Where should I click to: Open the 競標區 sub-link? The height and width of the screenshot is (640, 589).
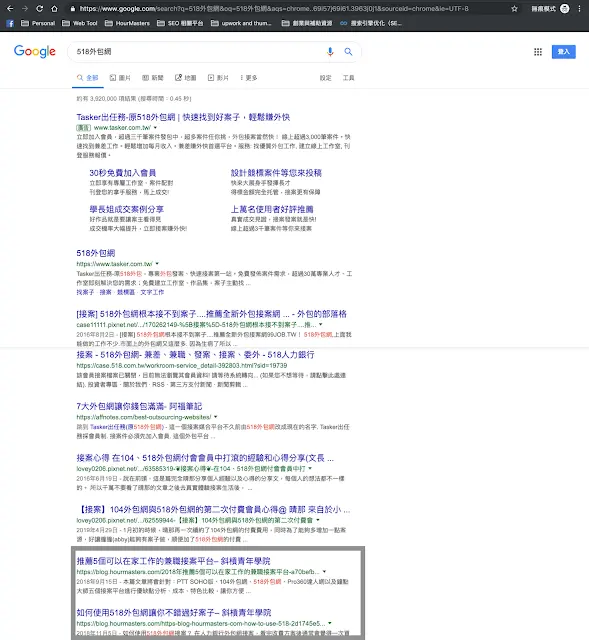tap(126, 292)
